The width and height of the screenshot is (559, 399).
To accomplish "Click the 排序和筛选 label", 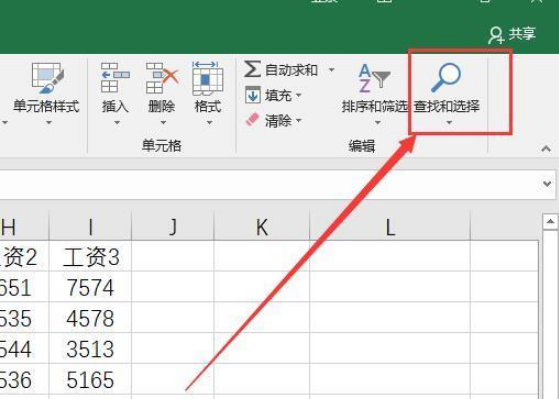I will [374, 106].
